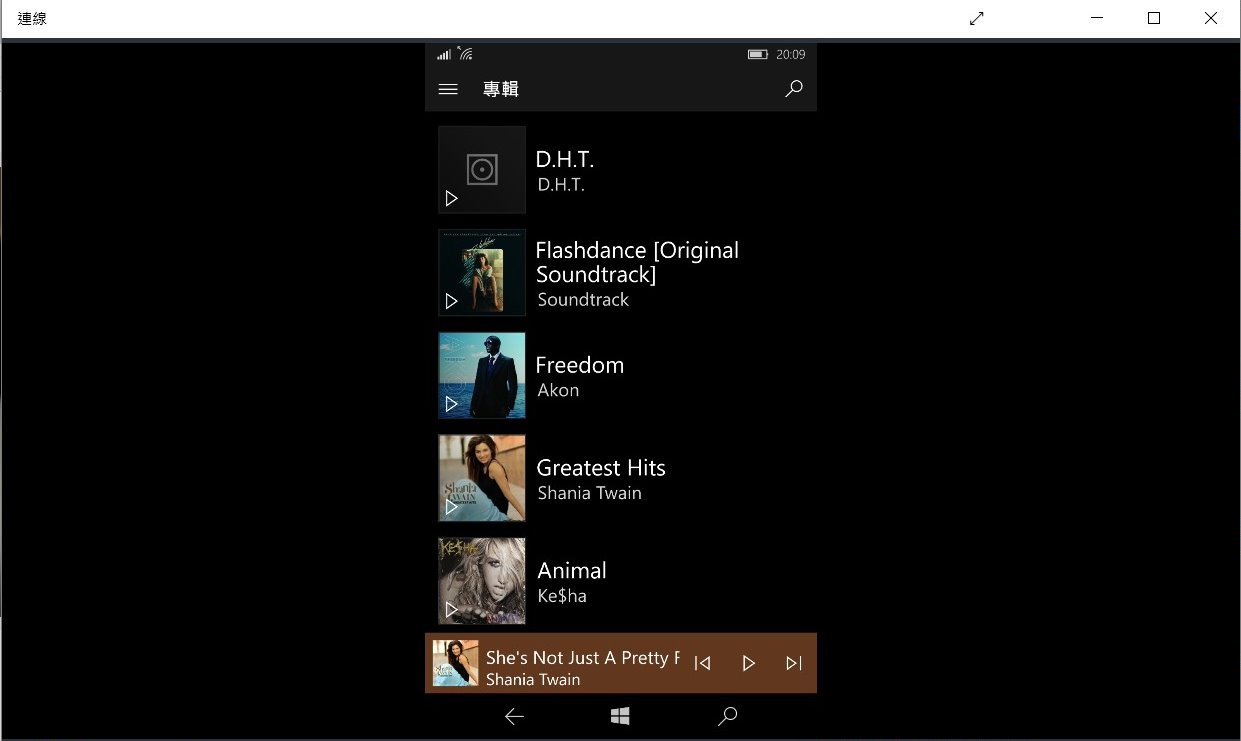Tap the phone Back navigation arrow
This screenshot has width=1241, height=741.
click(x=514, y=716)
